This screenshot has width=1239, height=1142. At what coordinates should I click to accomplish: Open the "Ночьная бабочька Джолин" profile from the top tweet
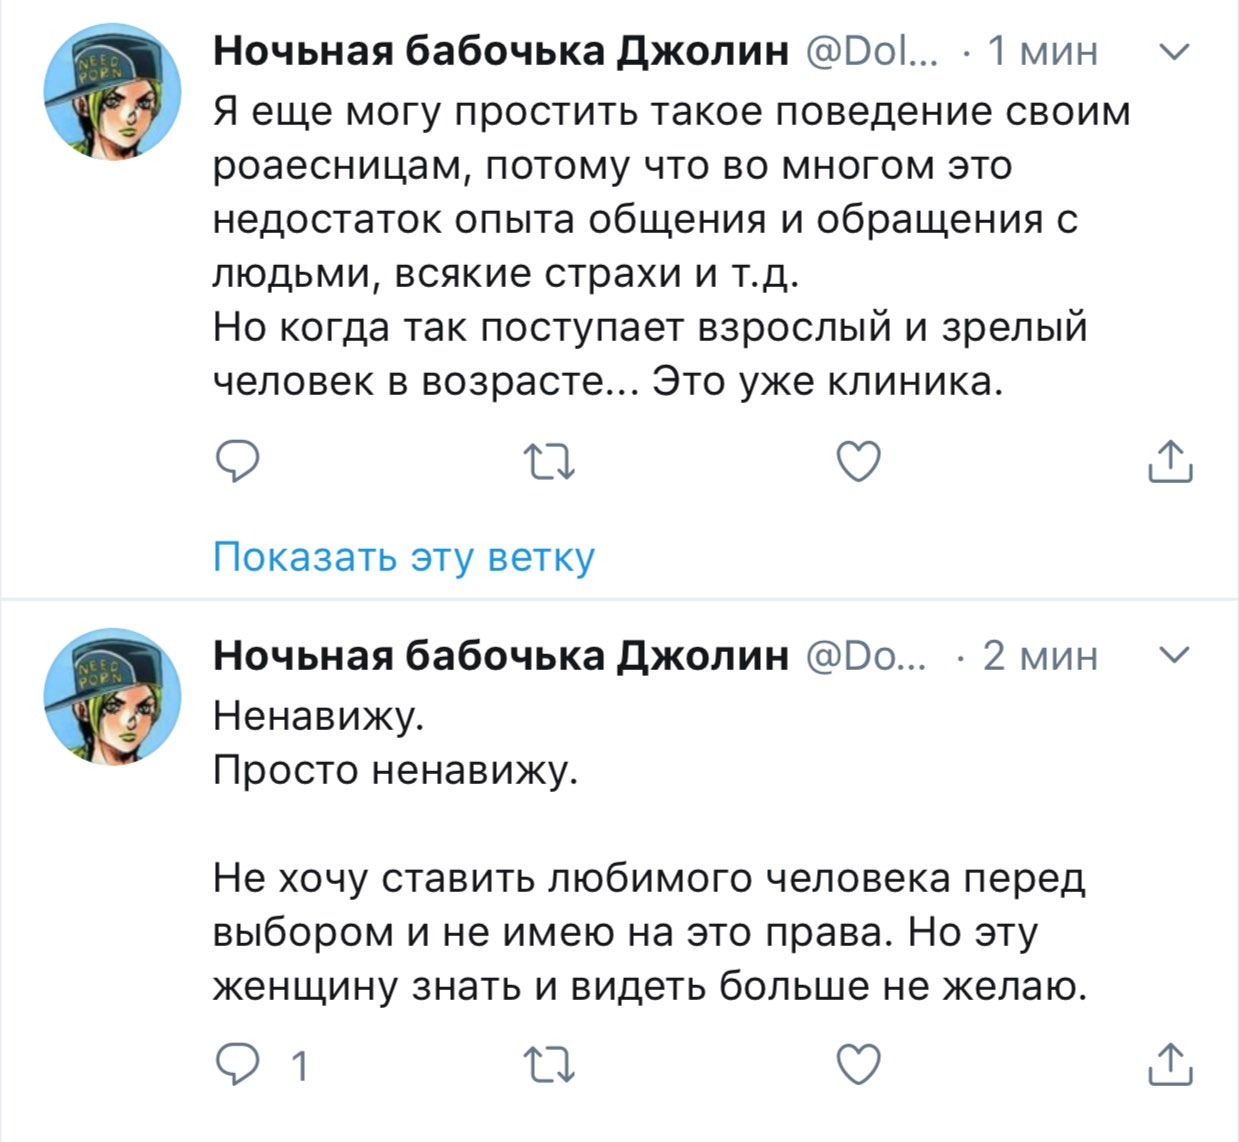click(500, 50)
